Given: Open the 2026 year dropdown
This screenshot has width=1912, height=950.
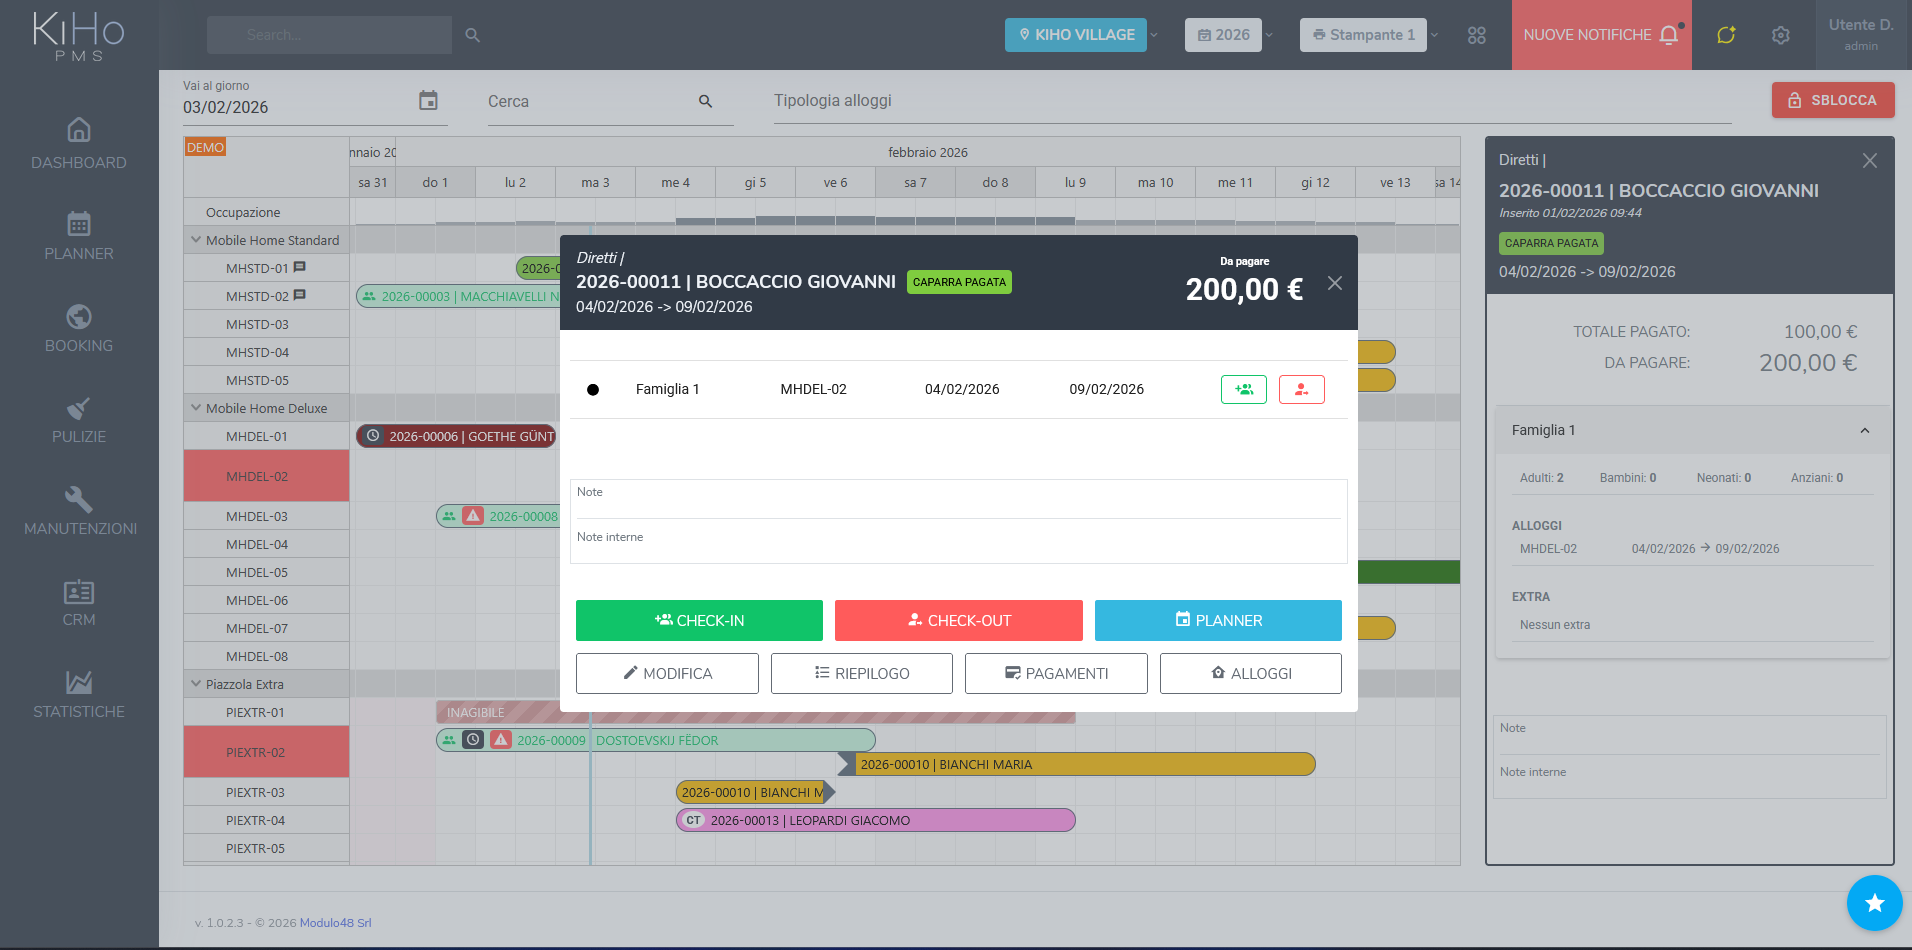Looking at the screenshot, I should click(x=1230, y=35).
